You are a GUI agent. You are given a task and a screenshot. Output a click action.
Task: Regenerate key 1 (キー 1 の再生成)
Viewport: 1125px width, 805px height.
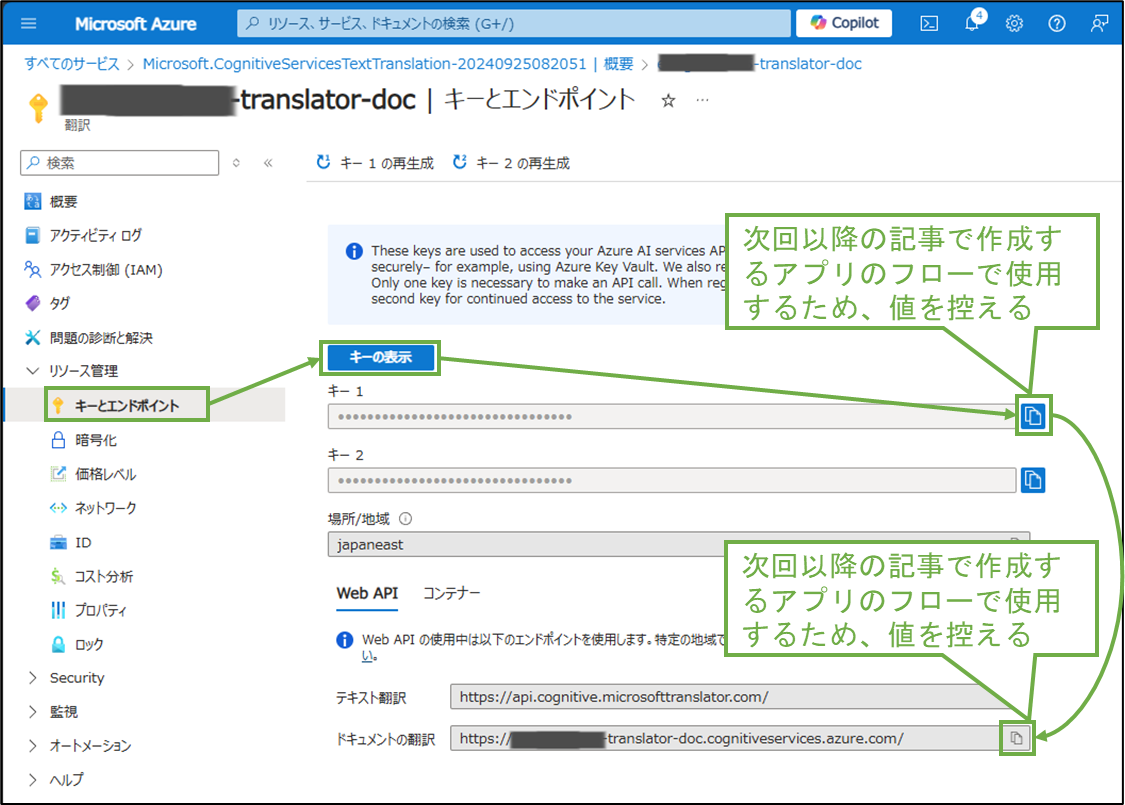pyautogui.click(x=375, y=163)
